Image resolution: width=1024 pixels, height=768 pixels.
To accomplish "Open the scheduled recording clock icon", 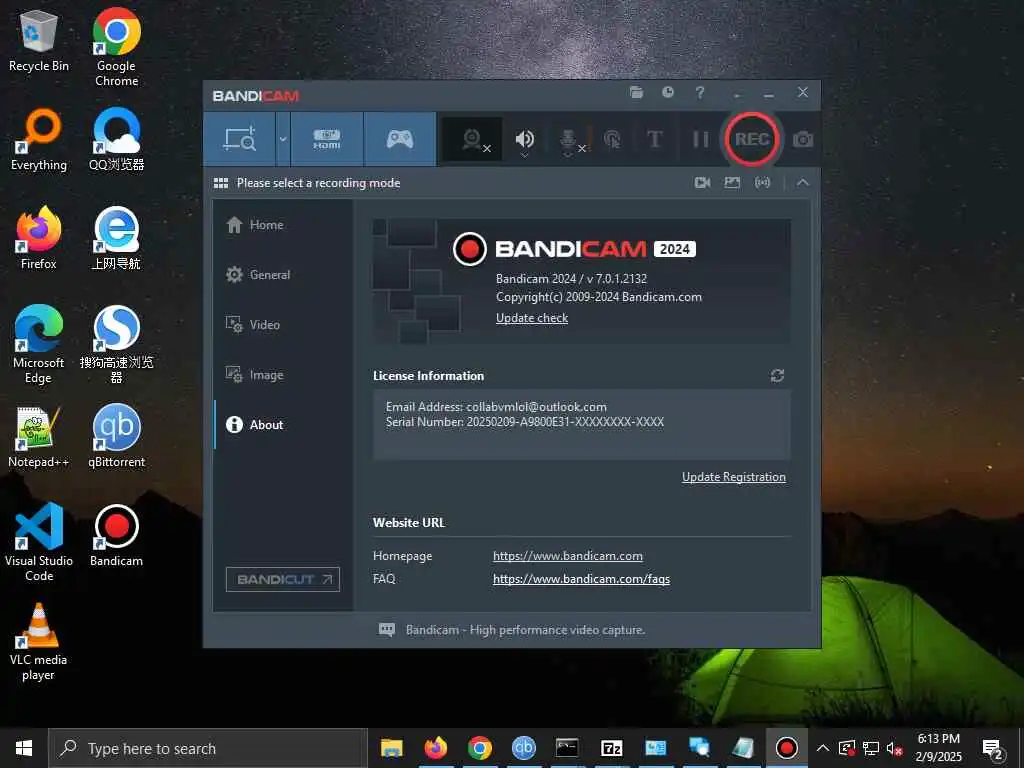I will 667,92.
